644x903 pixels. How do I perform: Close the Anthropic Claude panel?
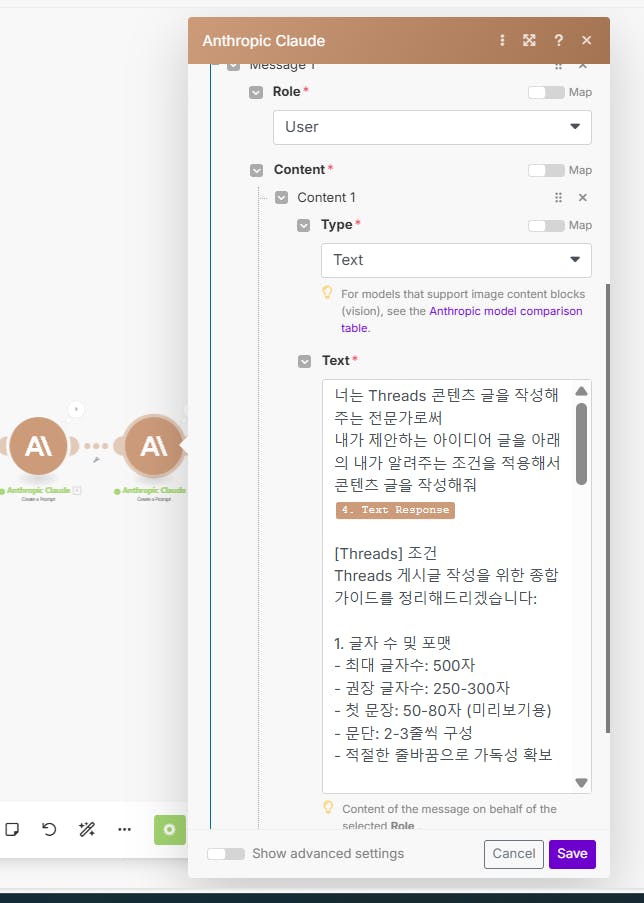pyautogui.click(x=586, y=40)
